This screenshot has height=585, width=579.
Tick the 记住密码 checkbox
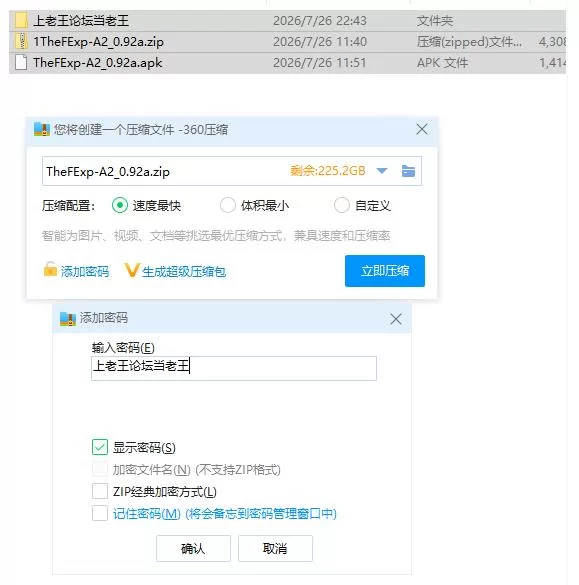click(x=100, y=513)
